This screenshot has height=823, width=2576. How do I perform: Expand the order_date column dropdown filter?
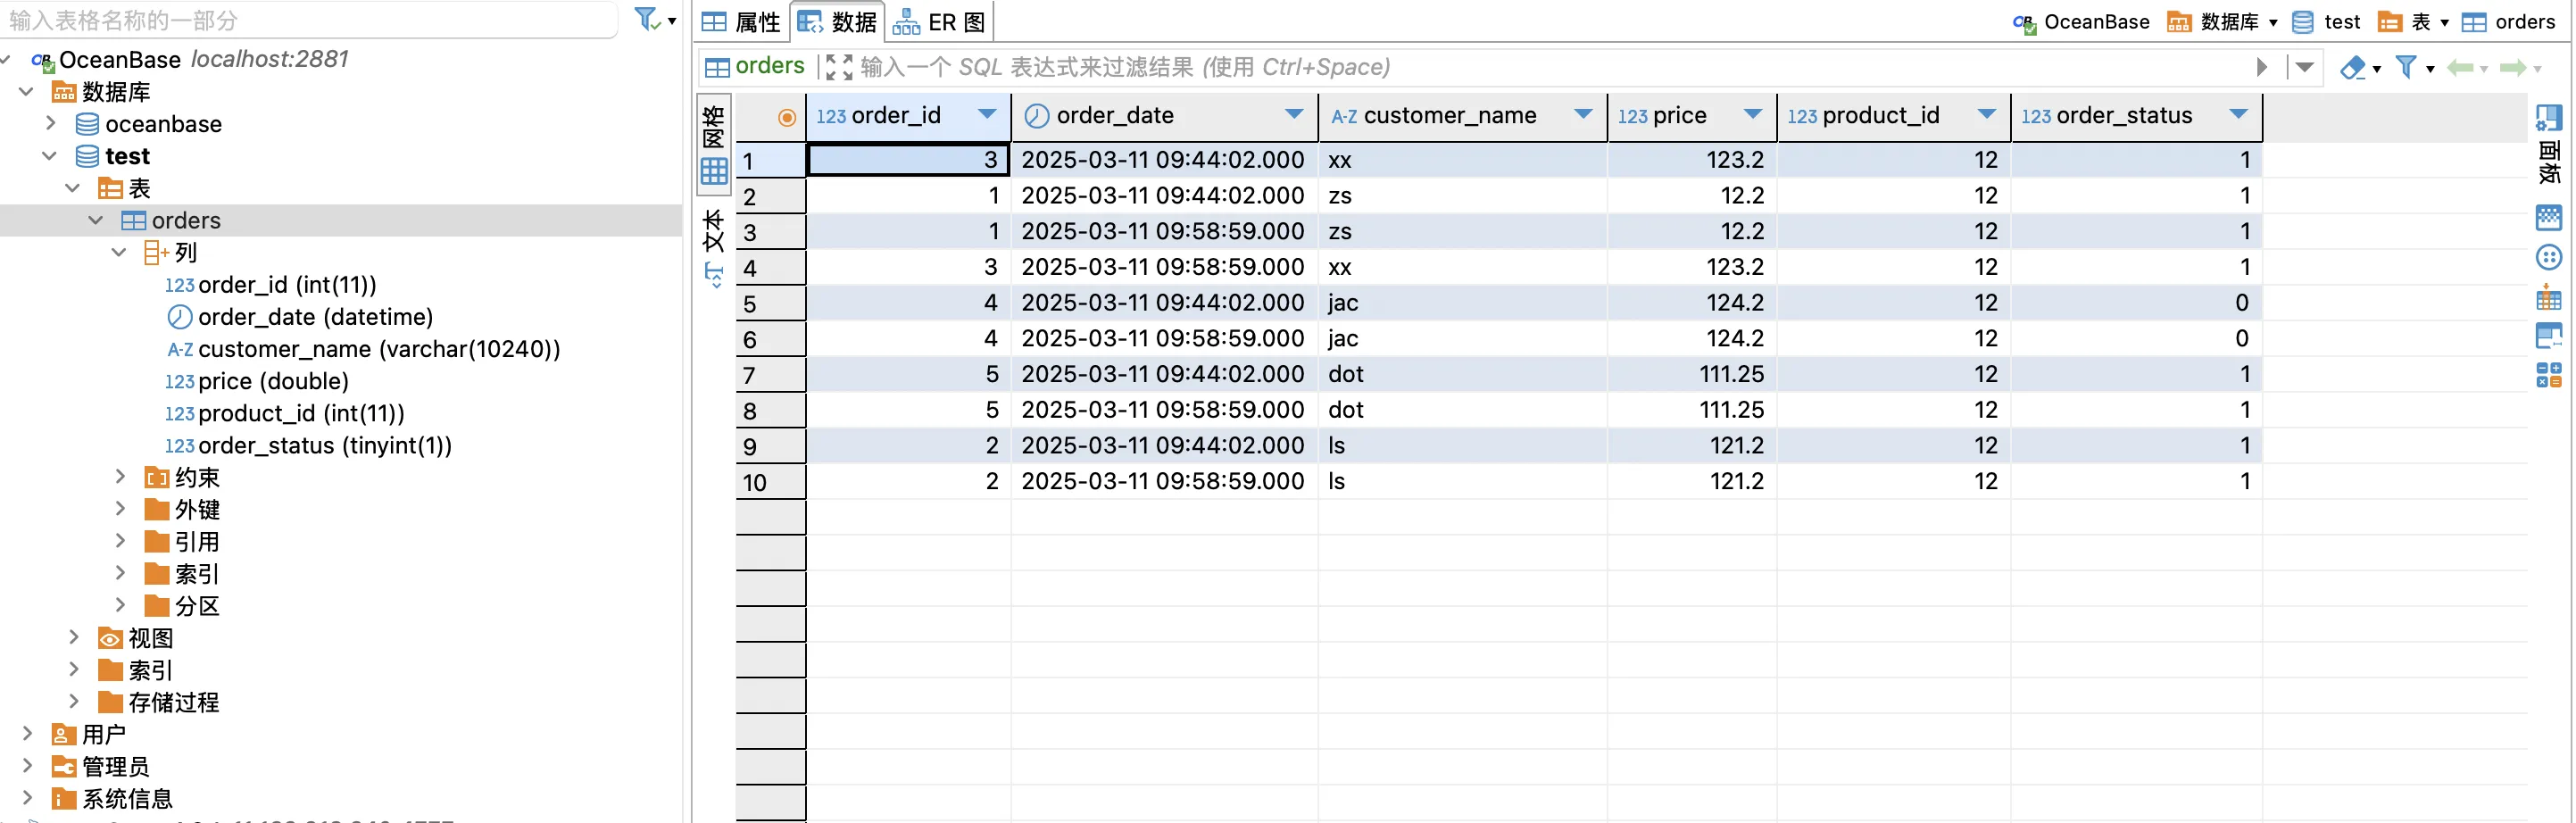click(x=1295, y=115)
